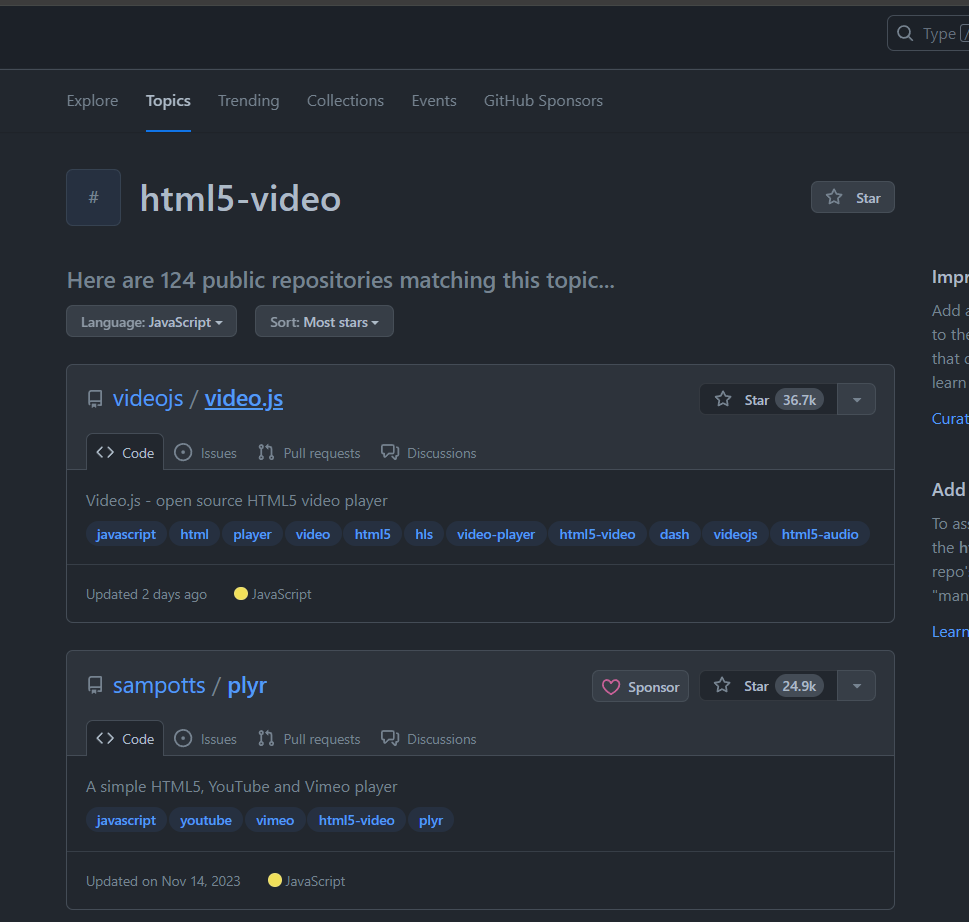The width and height of the screenshot is (969, 922).
Task: Click the html5-audio topic tag
Action: click(819, 534)
